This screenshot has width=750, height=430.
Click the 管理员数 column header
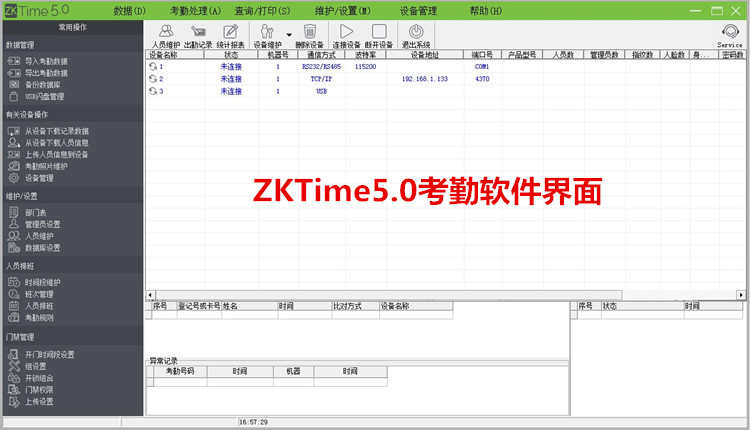coord(604,55)
